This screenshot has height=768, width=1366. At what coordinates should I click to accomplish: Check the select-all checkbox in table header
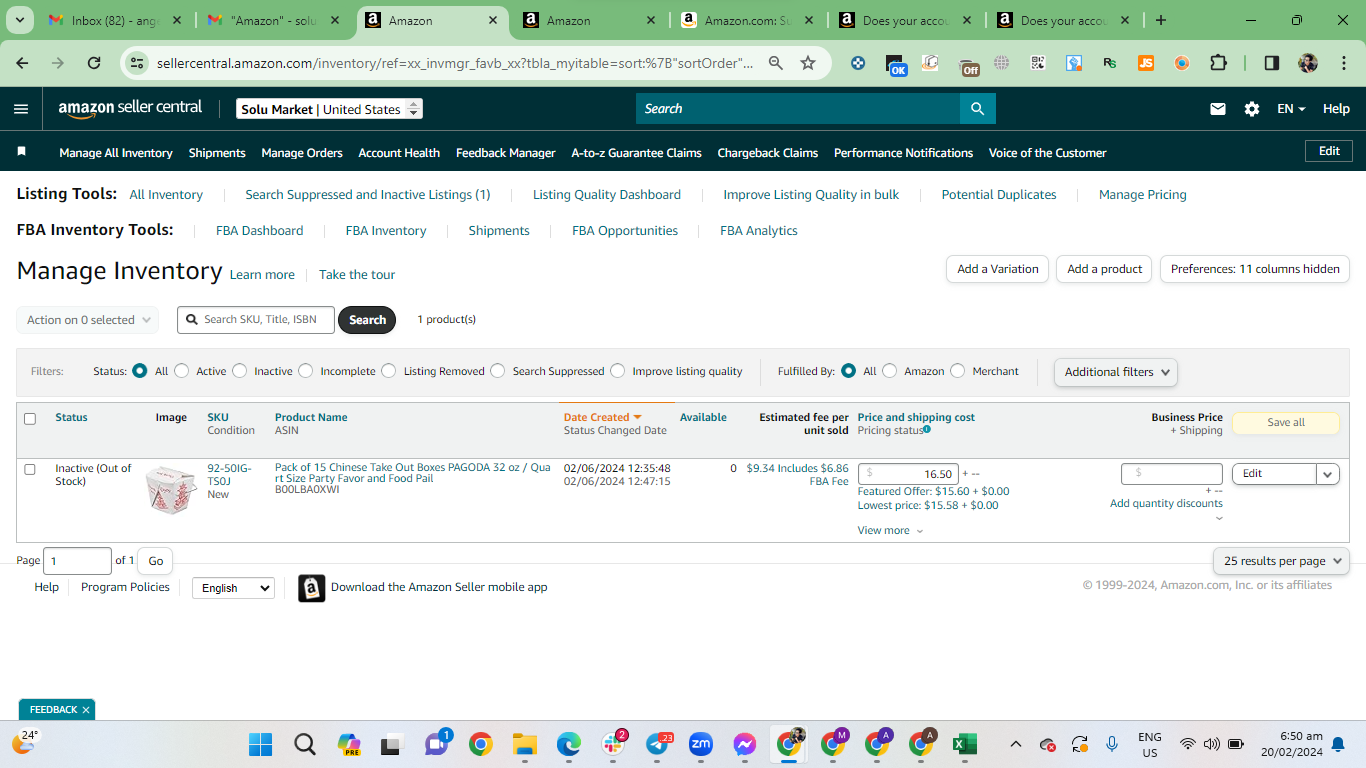tap(30, 419)
